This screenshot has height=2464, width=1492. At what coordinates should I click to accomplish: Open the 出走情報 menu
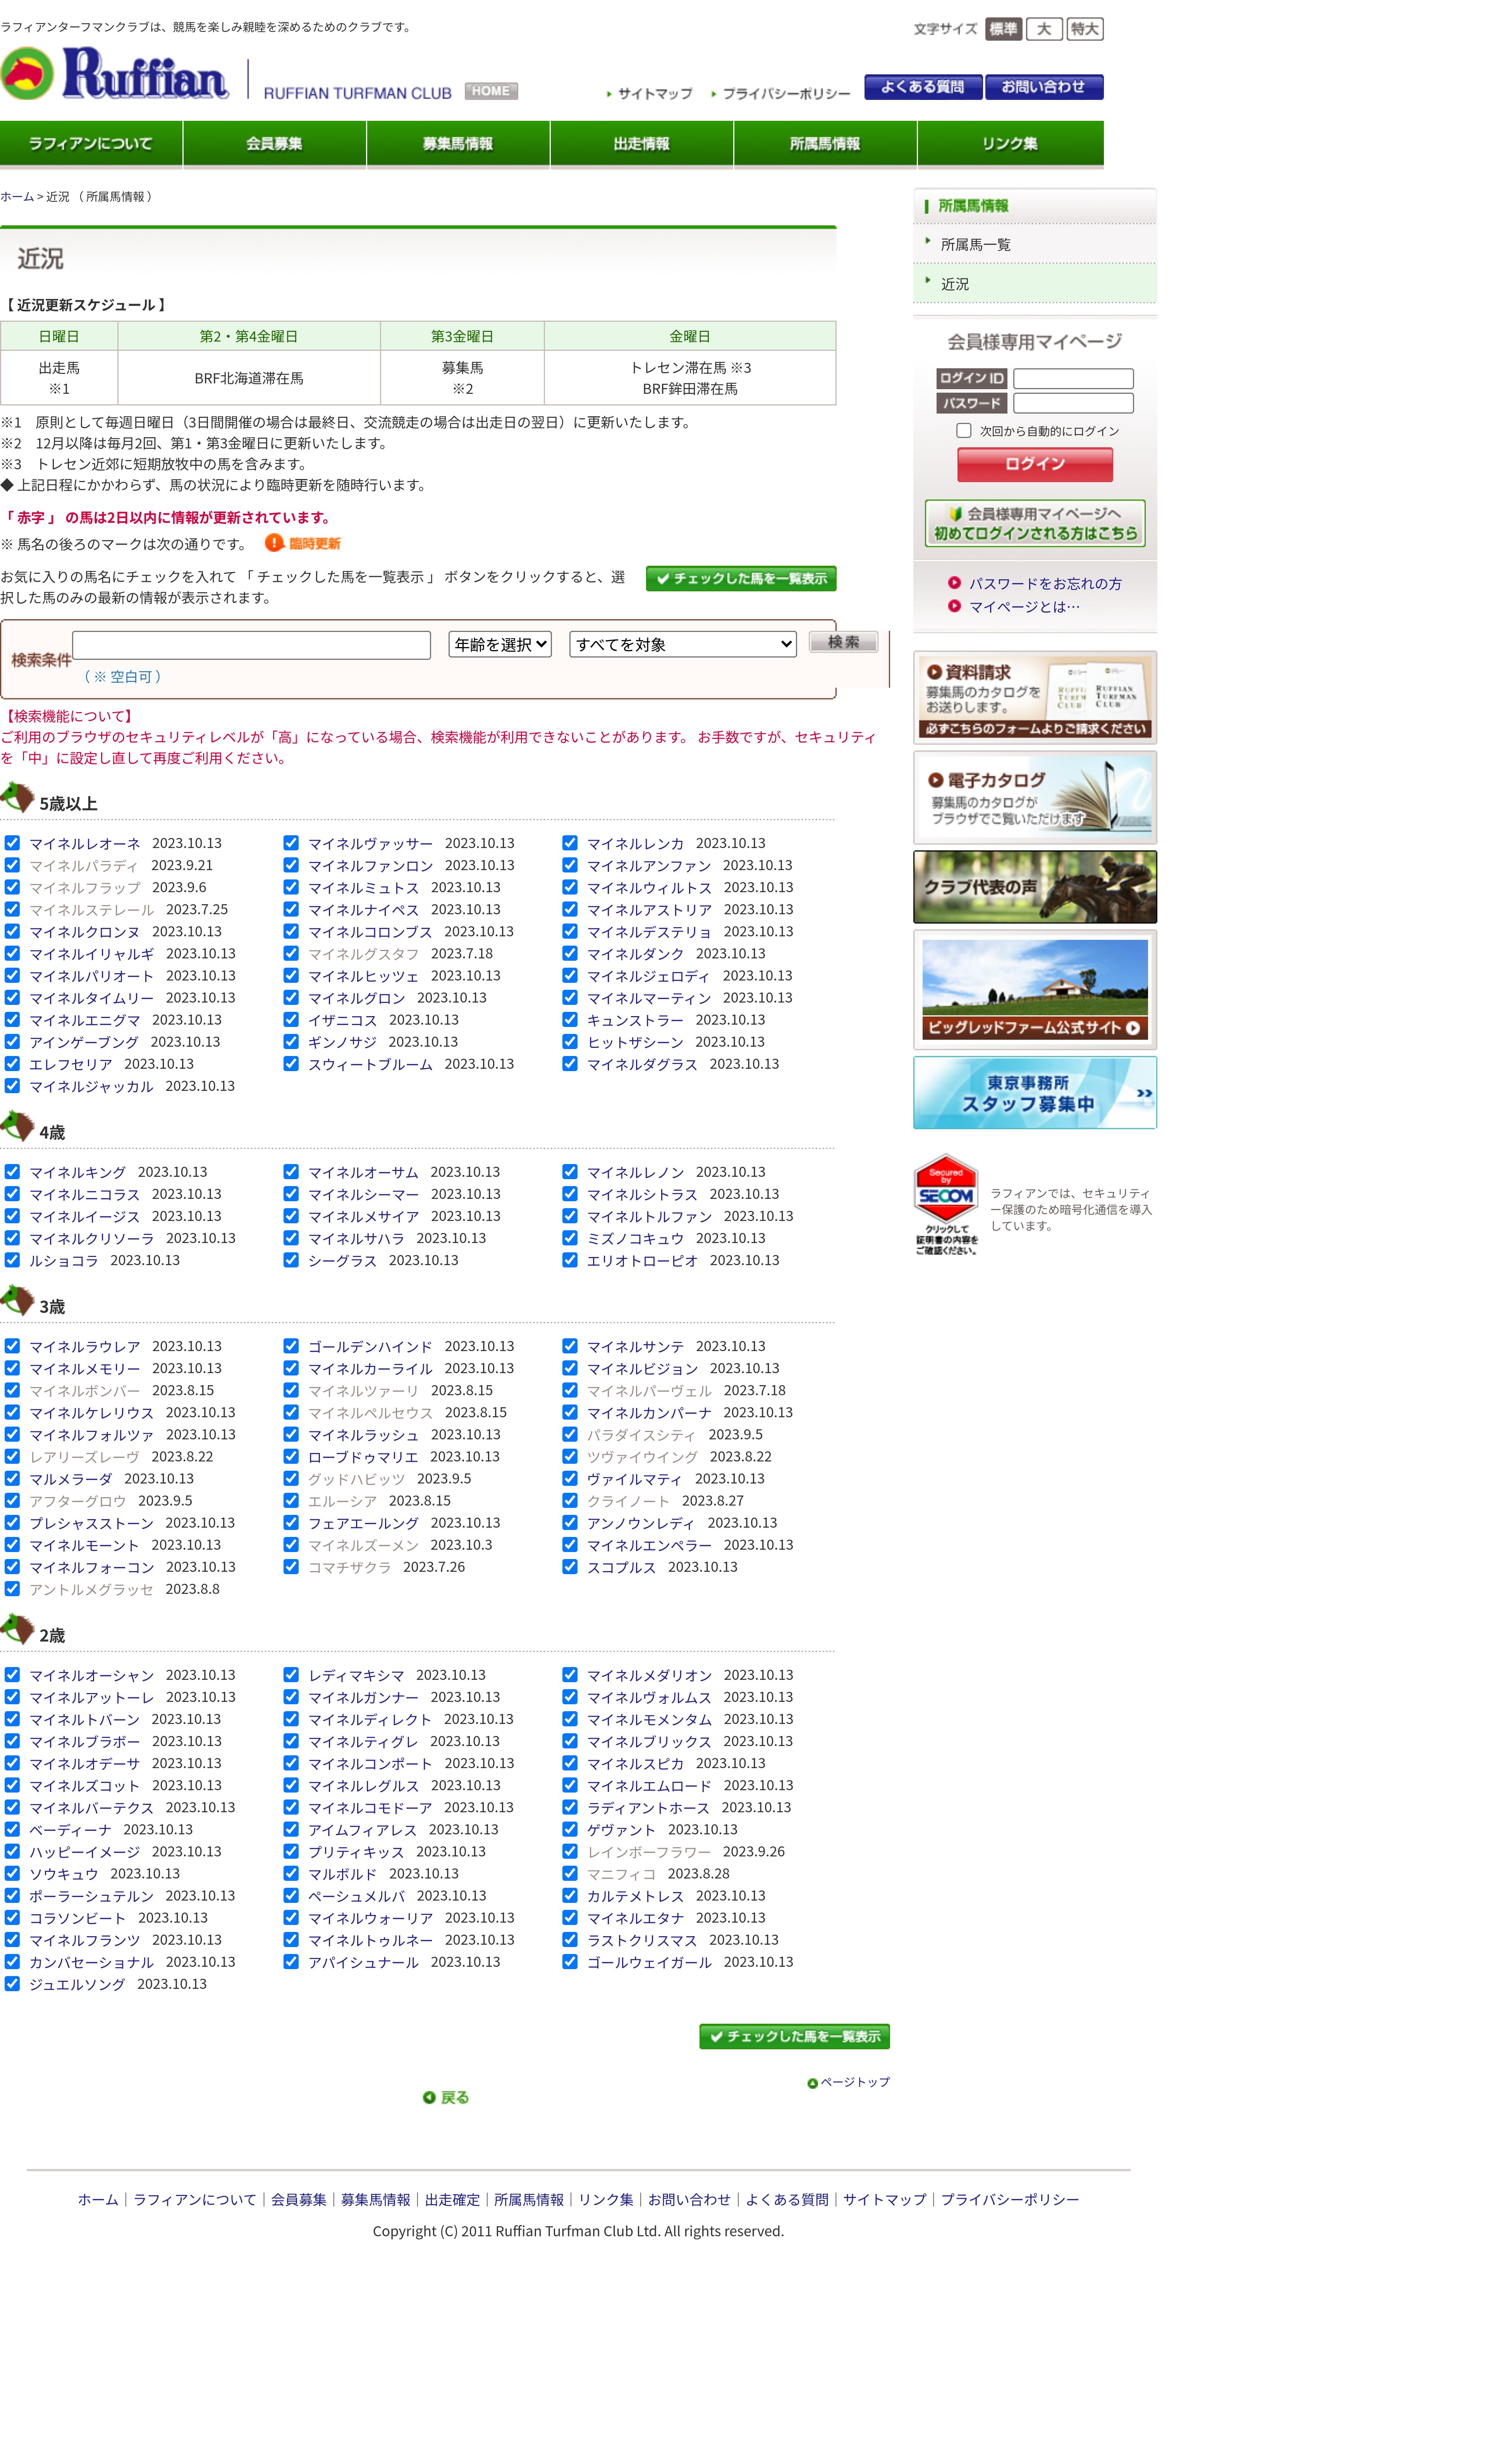pyautogui.click(x=642, y=144)
